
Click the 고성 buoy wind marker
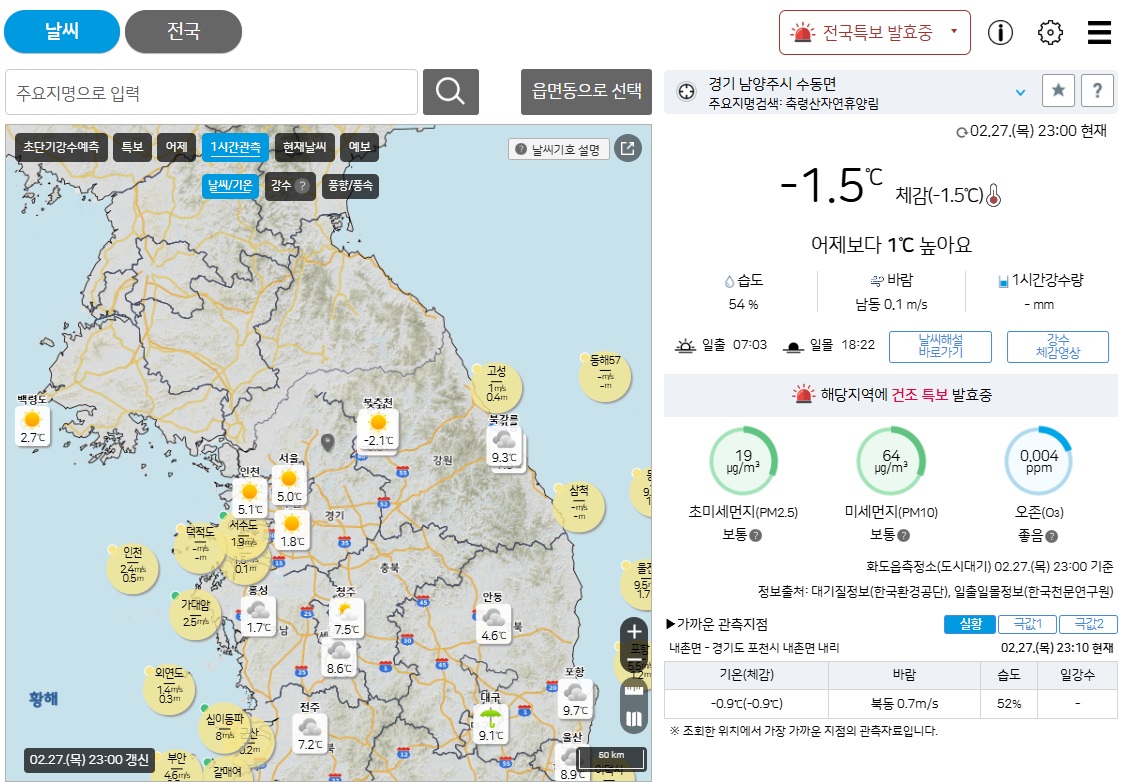click(496, 387)
